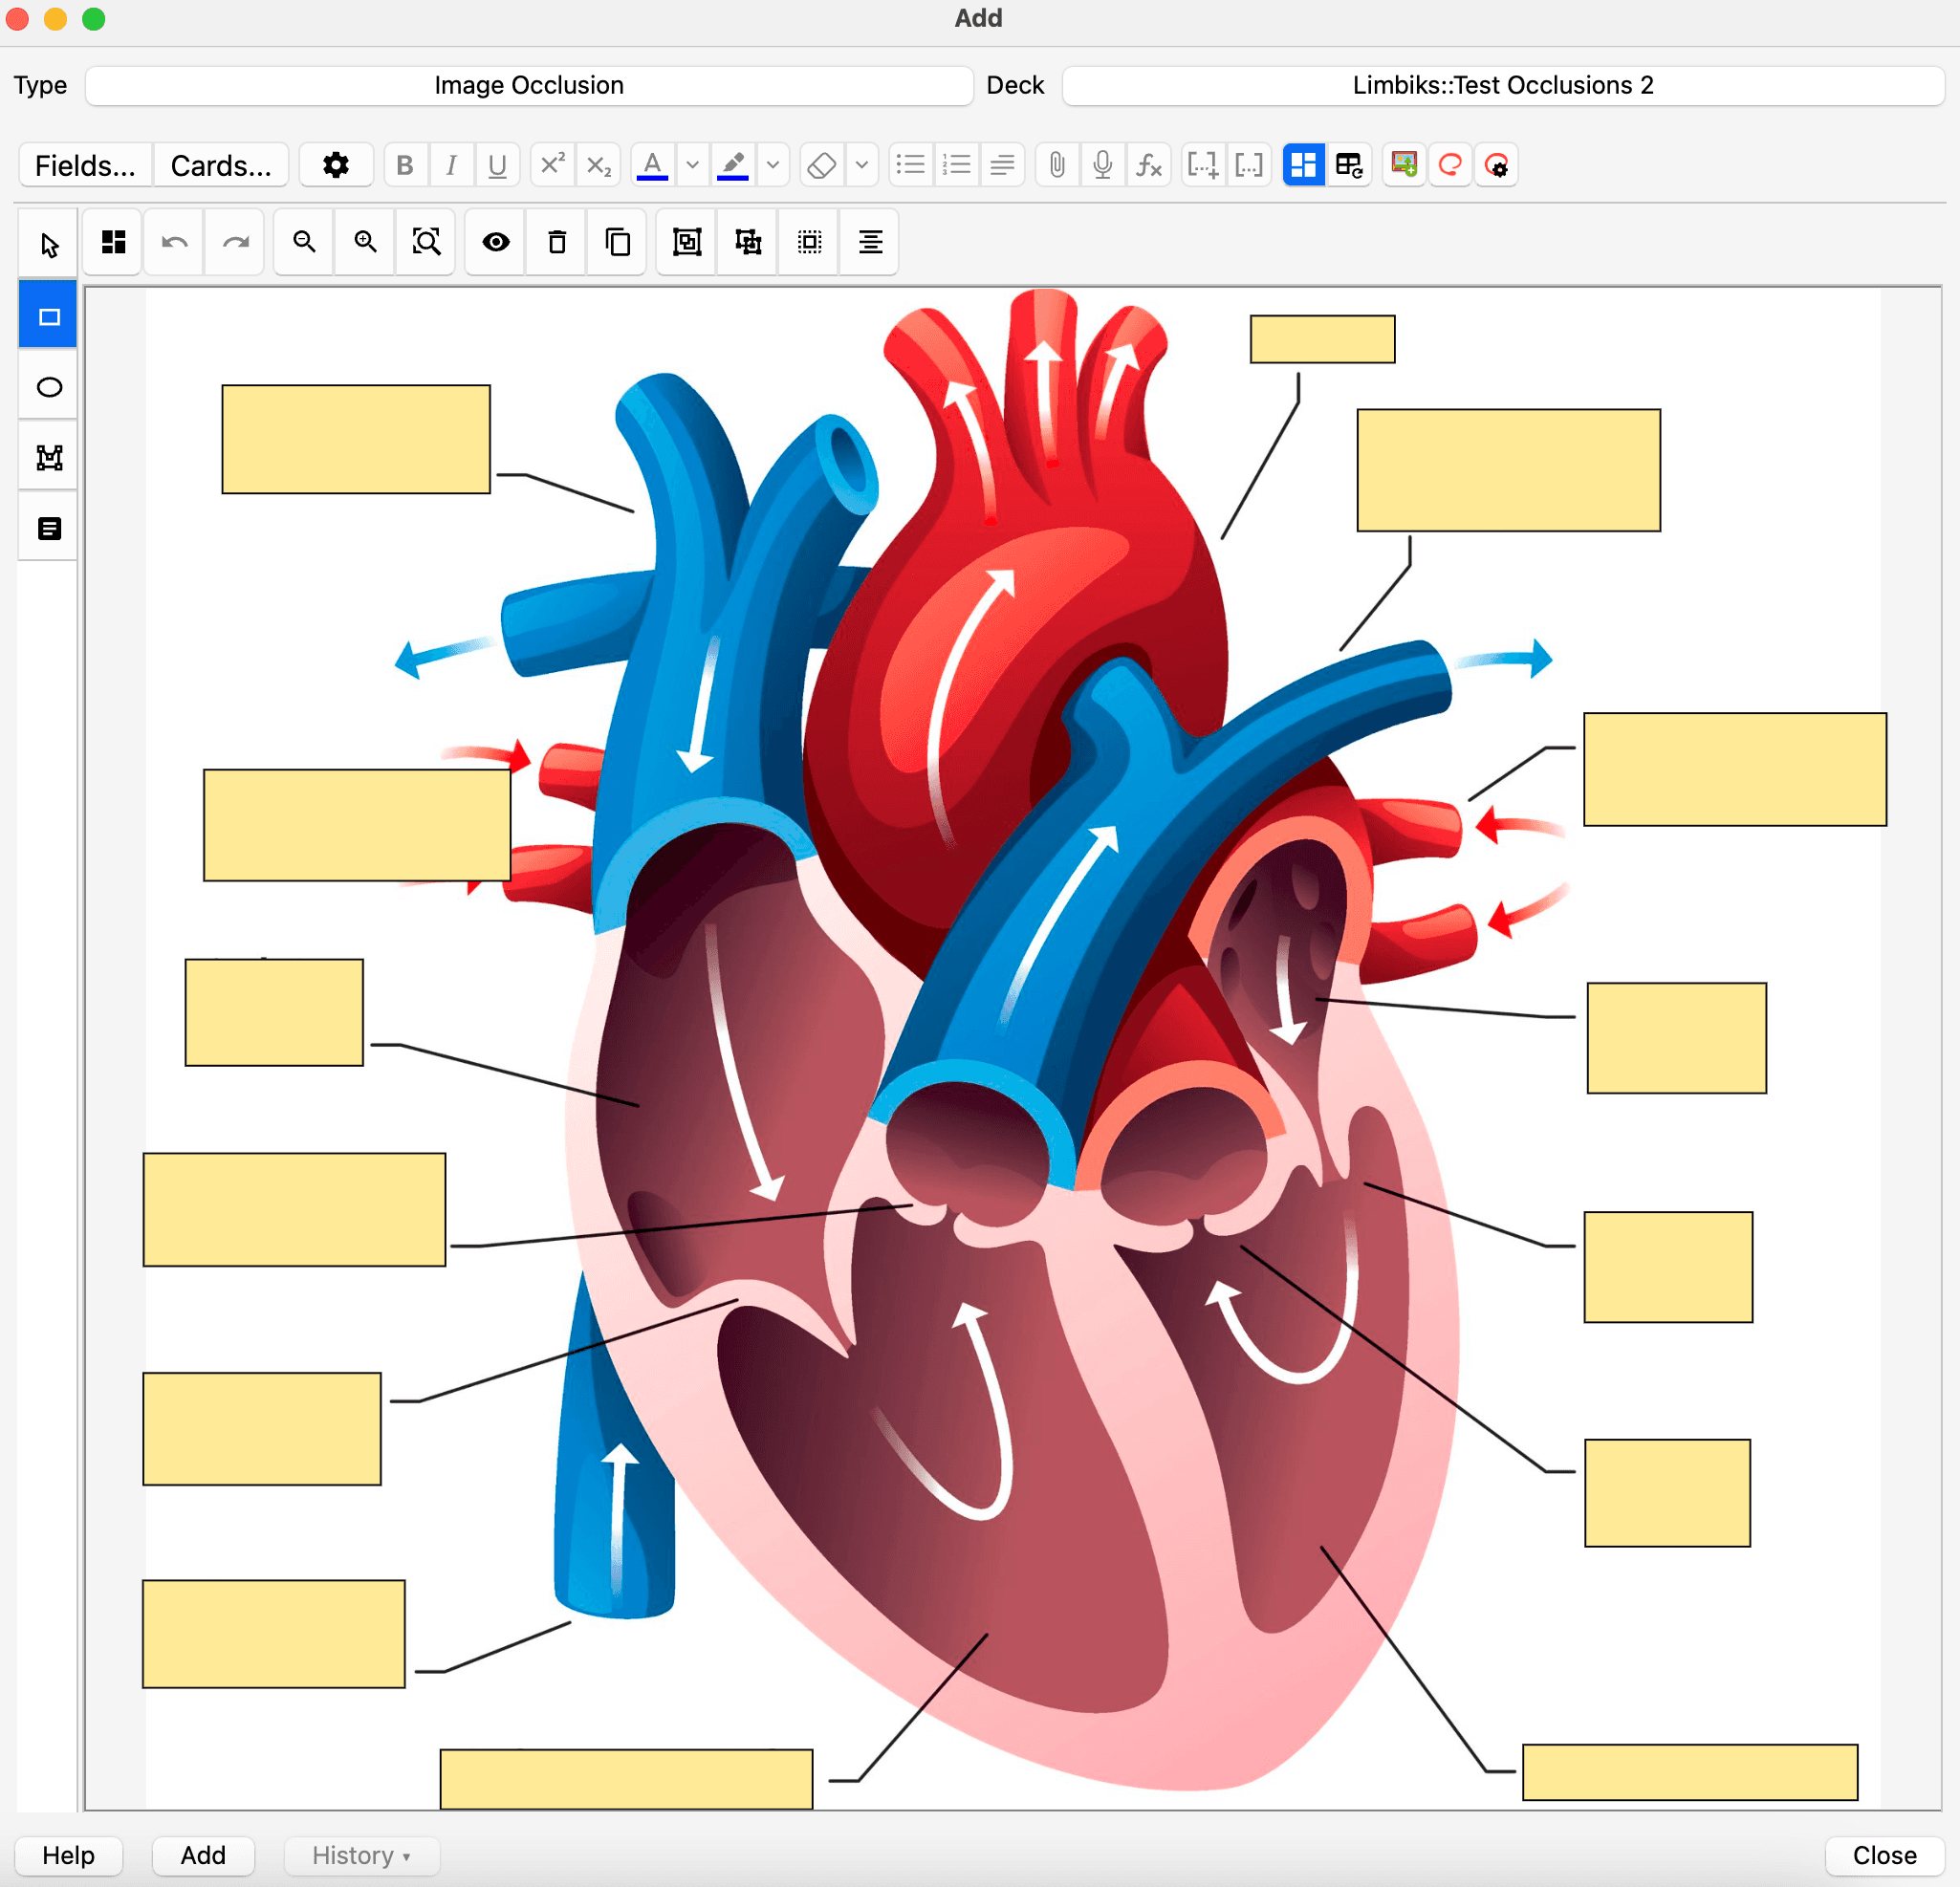Image resolution: width=1960 pixels, height=1887 pixels.
Task: Toggle mask translucency with the eye icon
Action: (495, 242)
